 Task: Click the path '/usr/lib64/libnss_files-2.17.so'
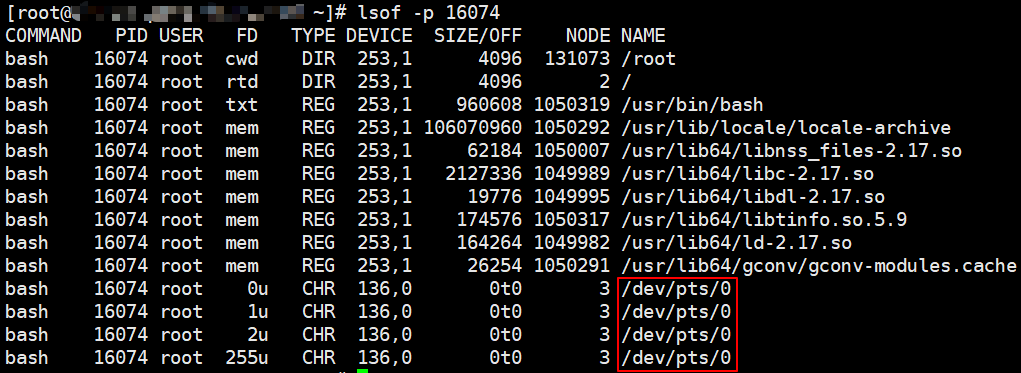(791, 151)
